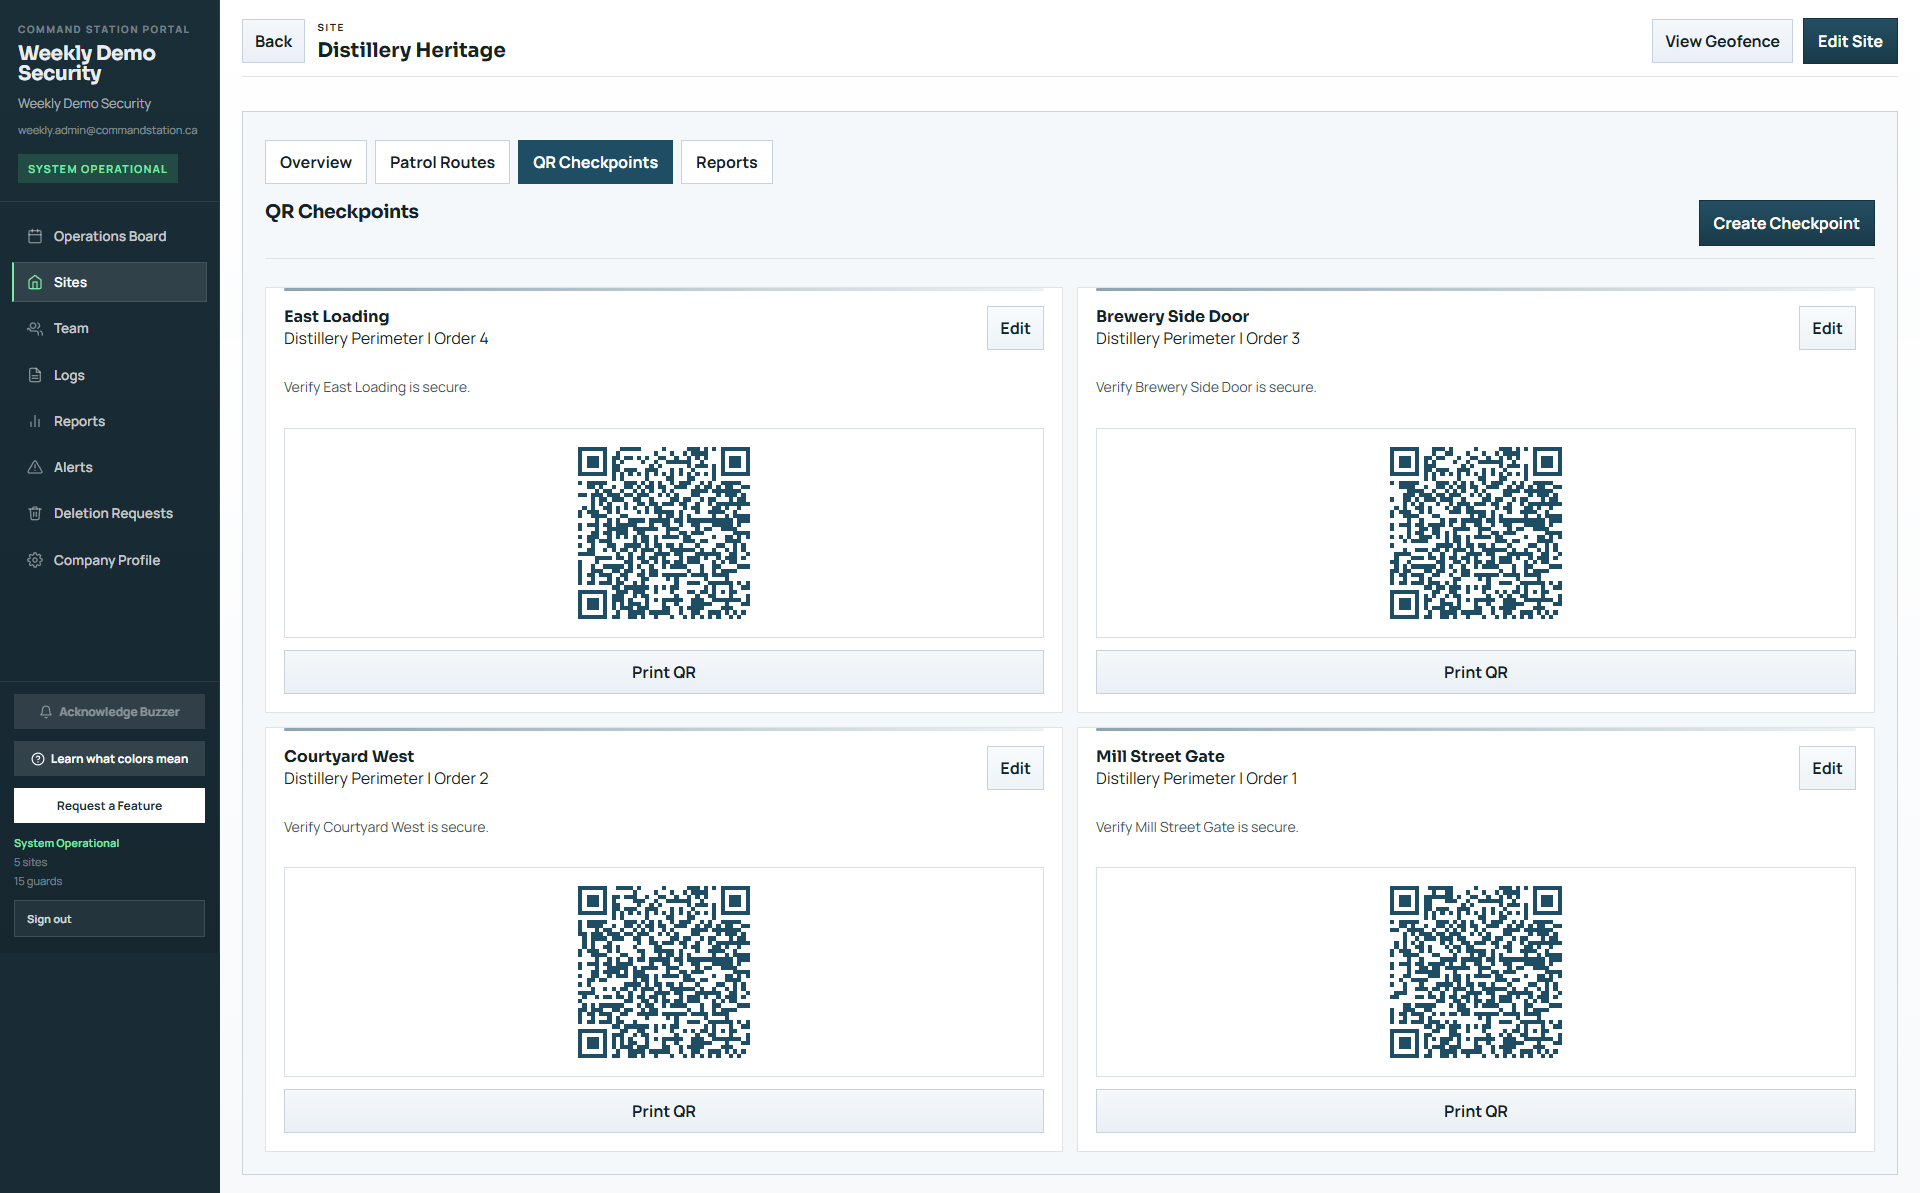
Task: Switch to the Overview tab
Action: click(316, 162)
